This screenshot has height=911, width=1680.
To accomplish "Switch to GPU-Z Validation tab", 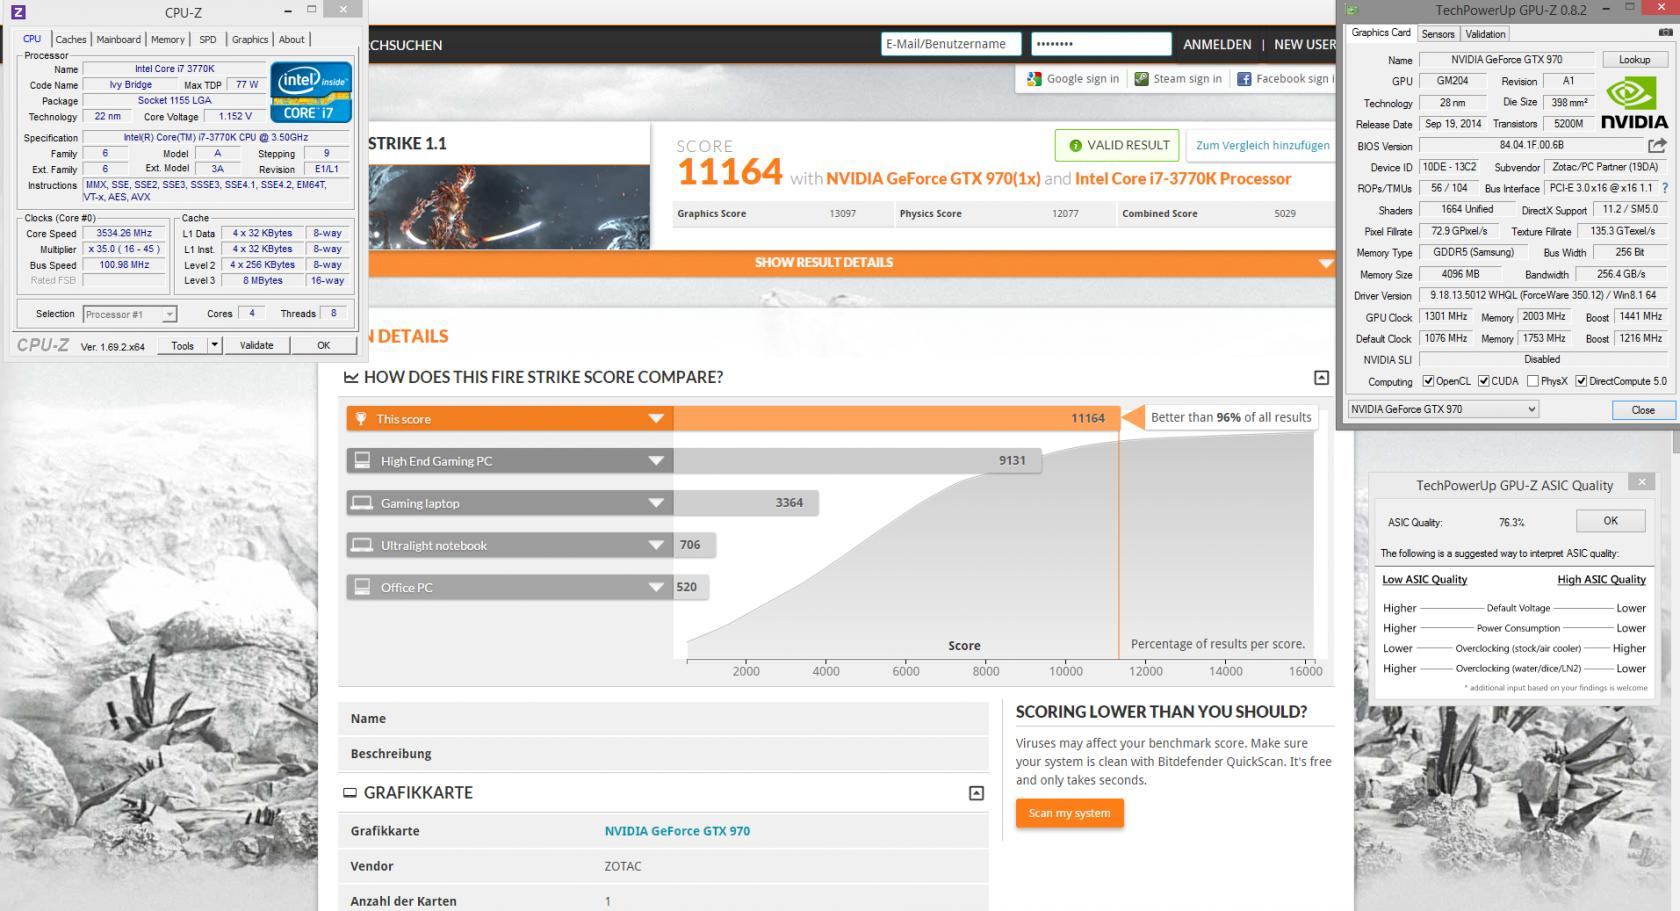I will click(x=1485, y=34).
